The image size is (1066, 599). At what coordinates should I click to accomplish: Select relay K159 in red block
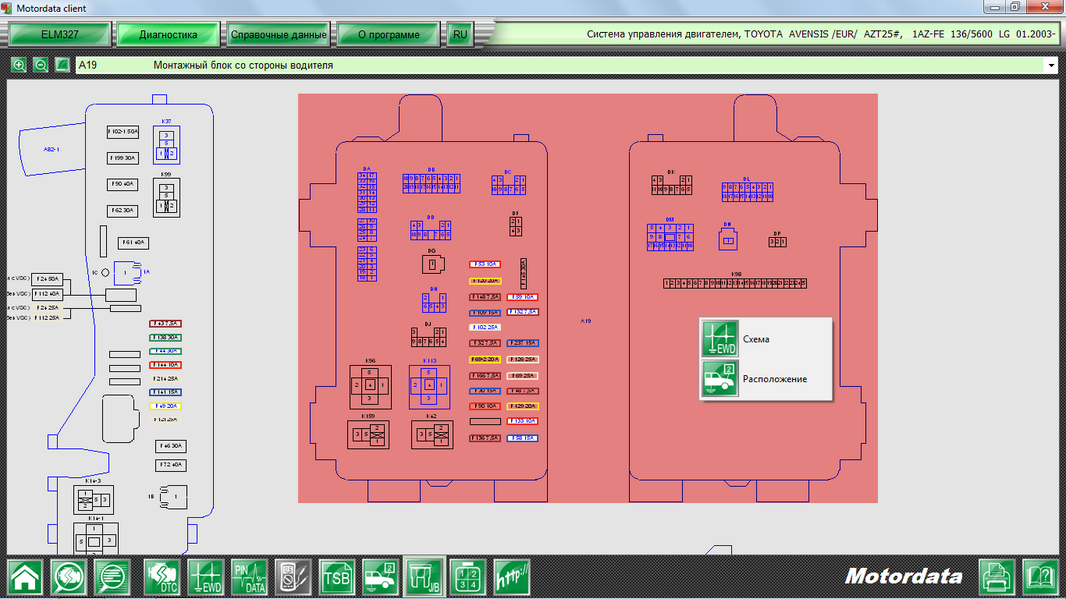(368, 434)
